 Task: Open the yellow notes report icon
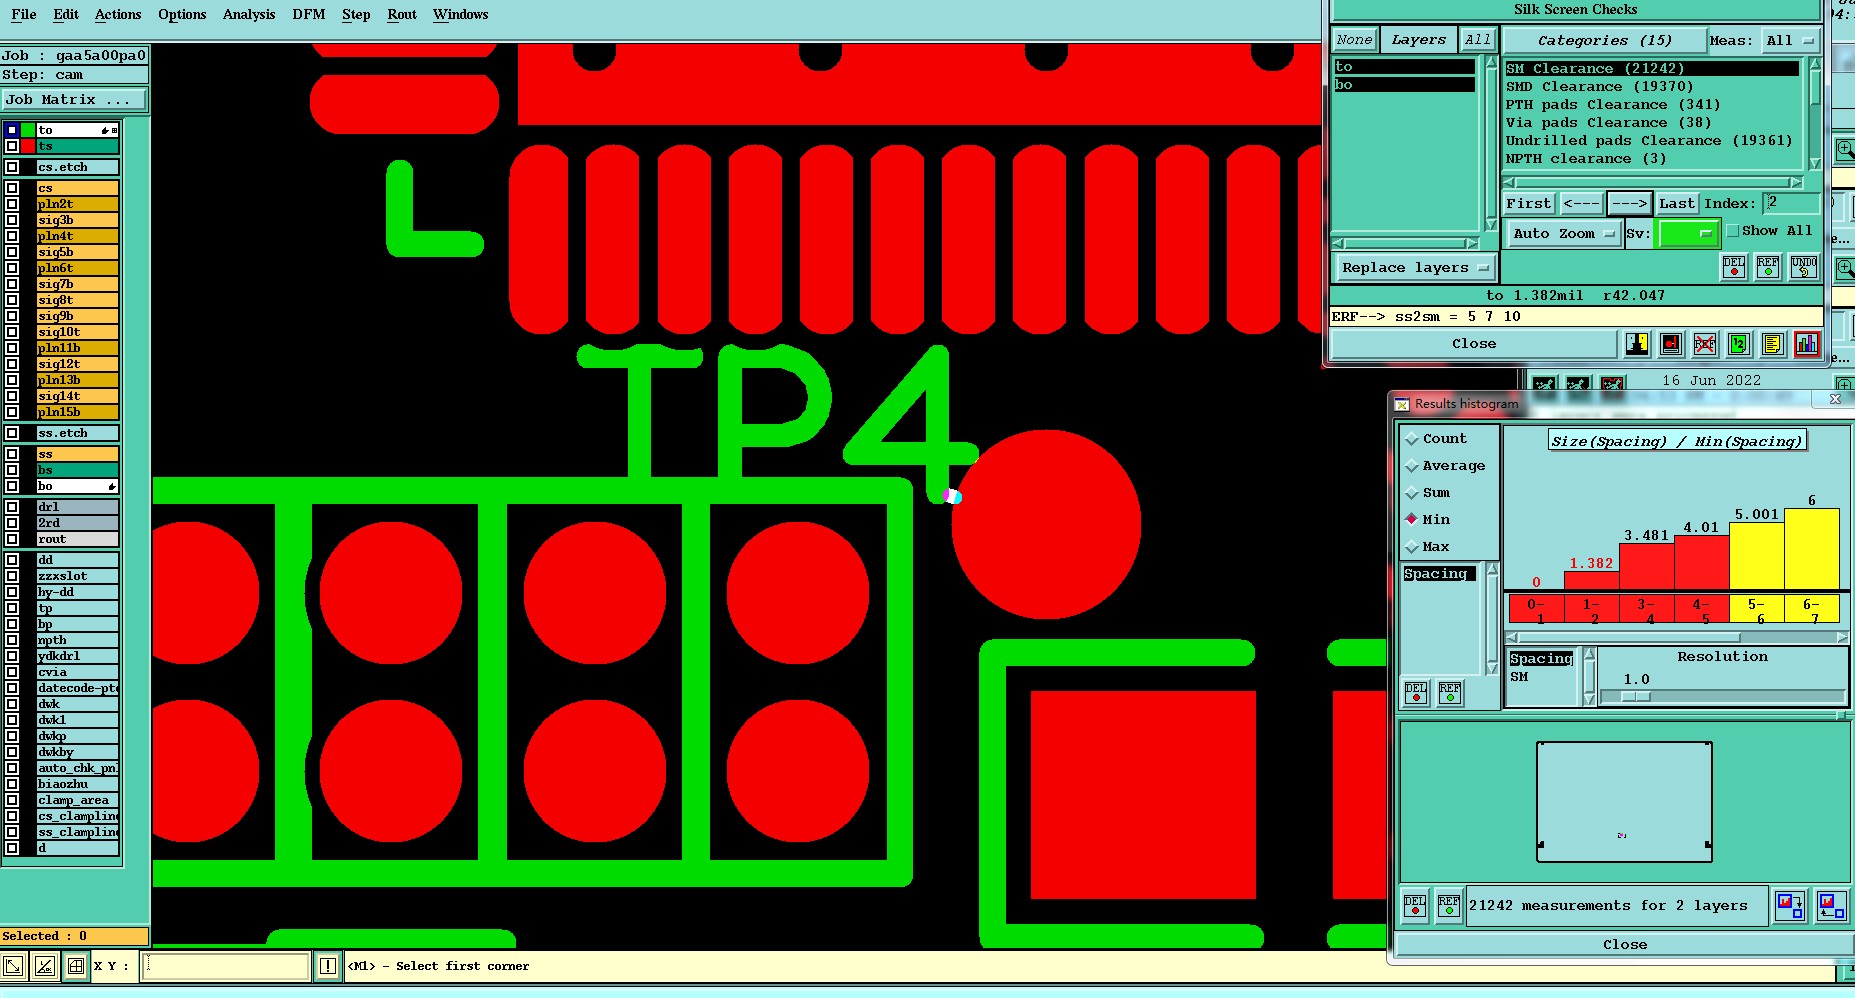point(1773,344)
